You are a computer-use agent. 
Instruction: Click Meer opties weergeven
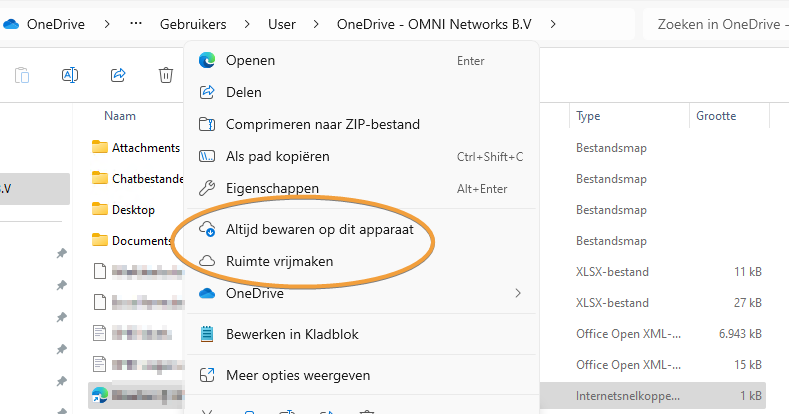point(298,375)
